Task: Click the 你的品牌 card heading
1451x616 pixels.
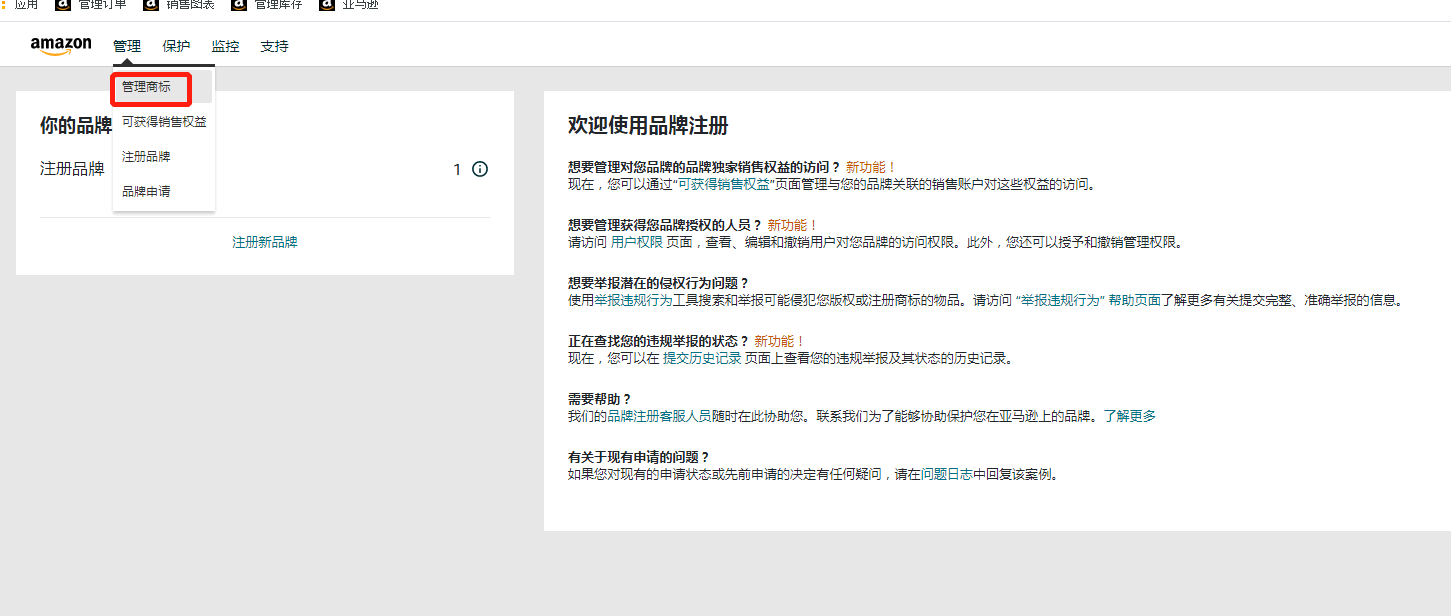Action: coord(76,125)
